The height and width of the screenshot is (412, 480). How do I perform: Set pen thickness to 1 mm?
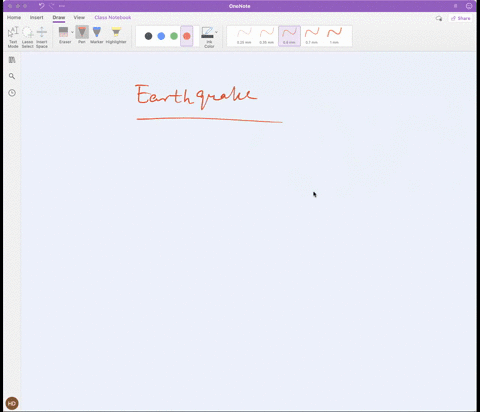click(x=334, y=36)
